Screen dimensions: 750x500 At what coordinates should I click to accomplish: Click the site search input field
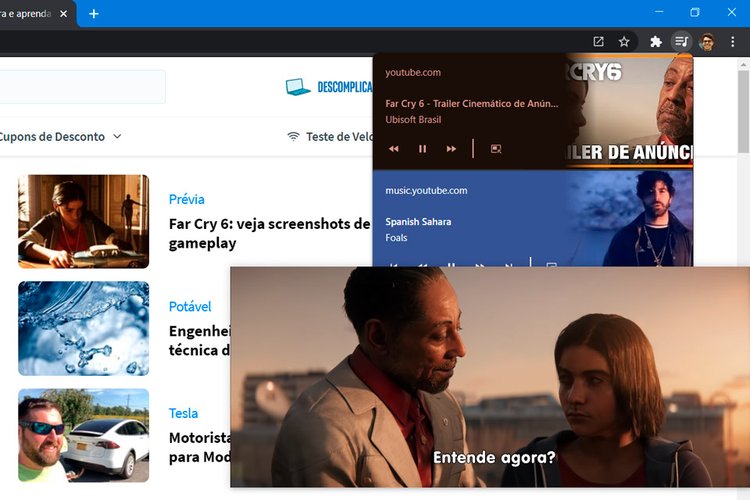tap(82, 87)
